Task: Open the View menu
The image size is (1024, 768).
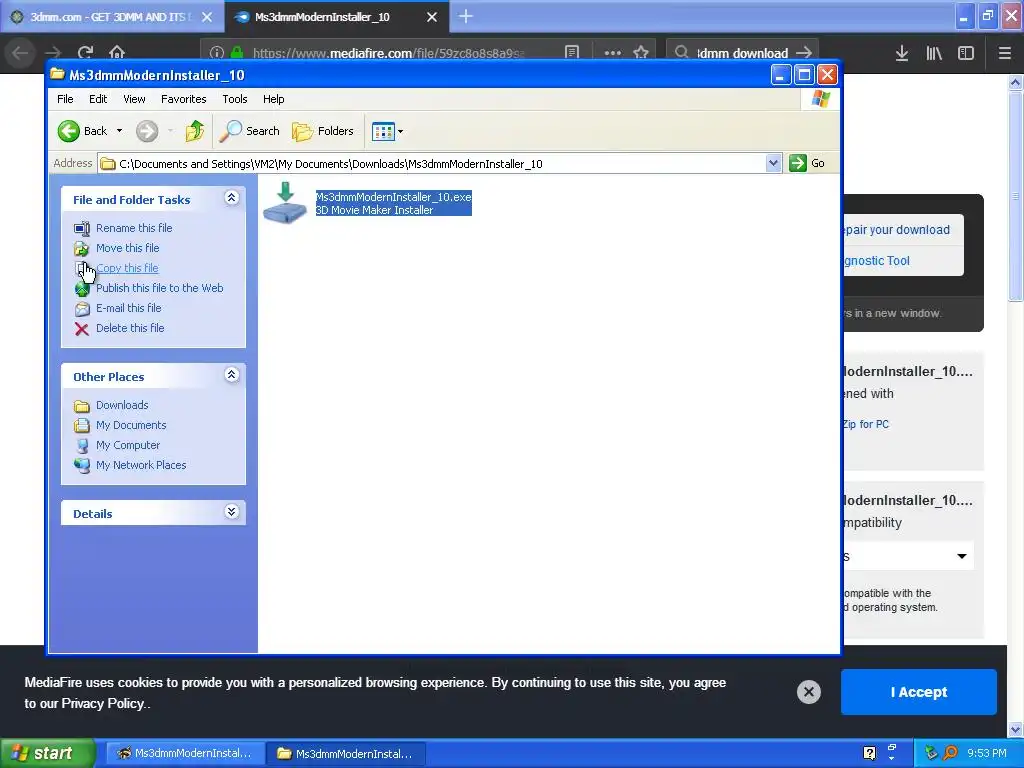Action: pyautogui.click(x=134, y=99)
